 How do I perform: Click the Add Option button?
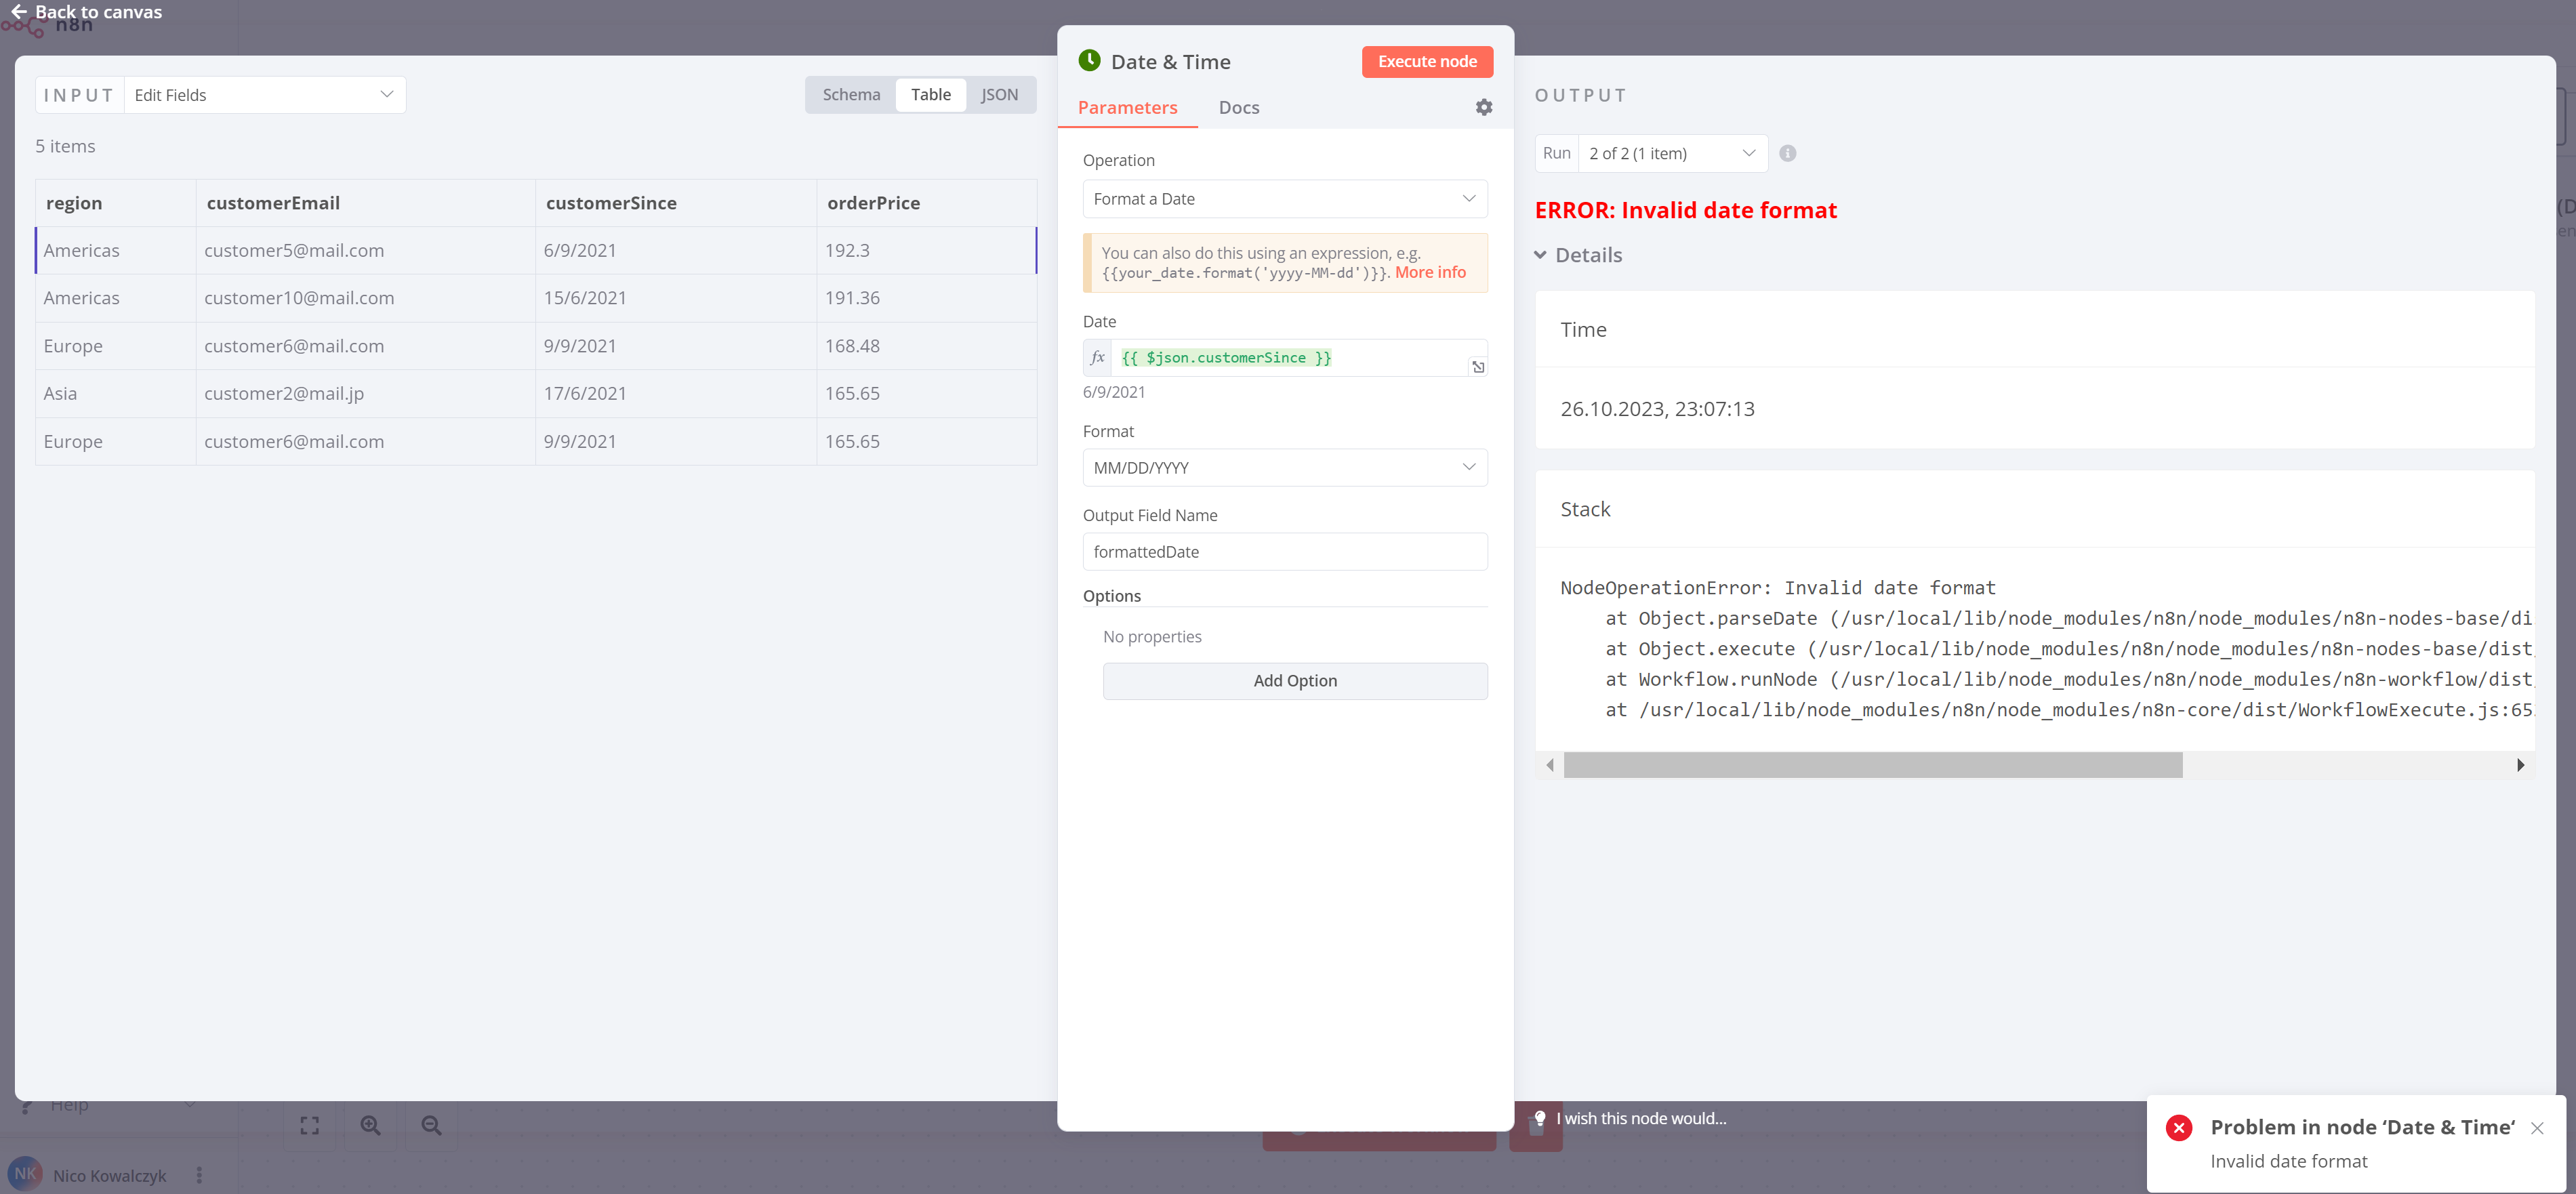click(x=1294, y=680)
